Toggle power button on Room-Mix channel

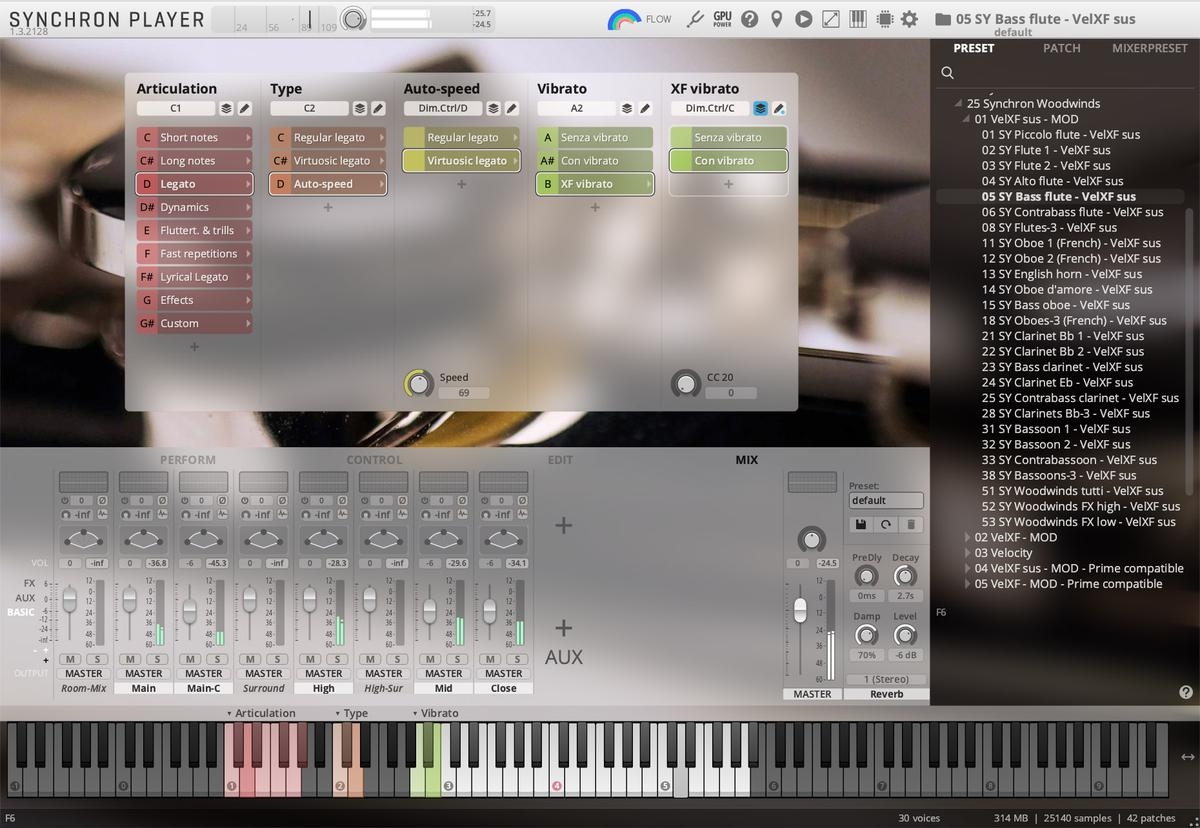coord(66,500)
